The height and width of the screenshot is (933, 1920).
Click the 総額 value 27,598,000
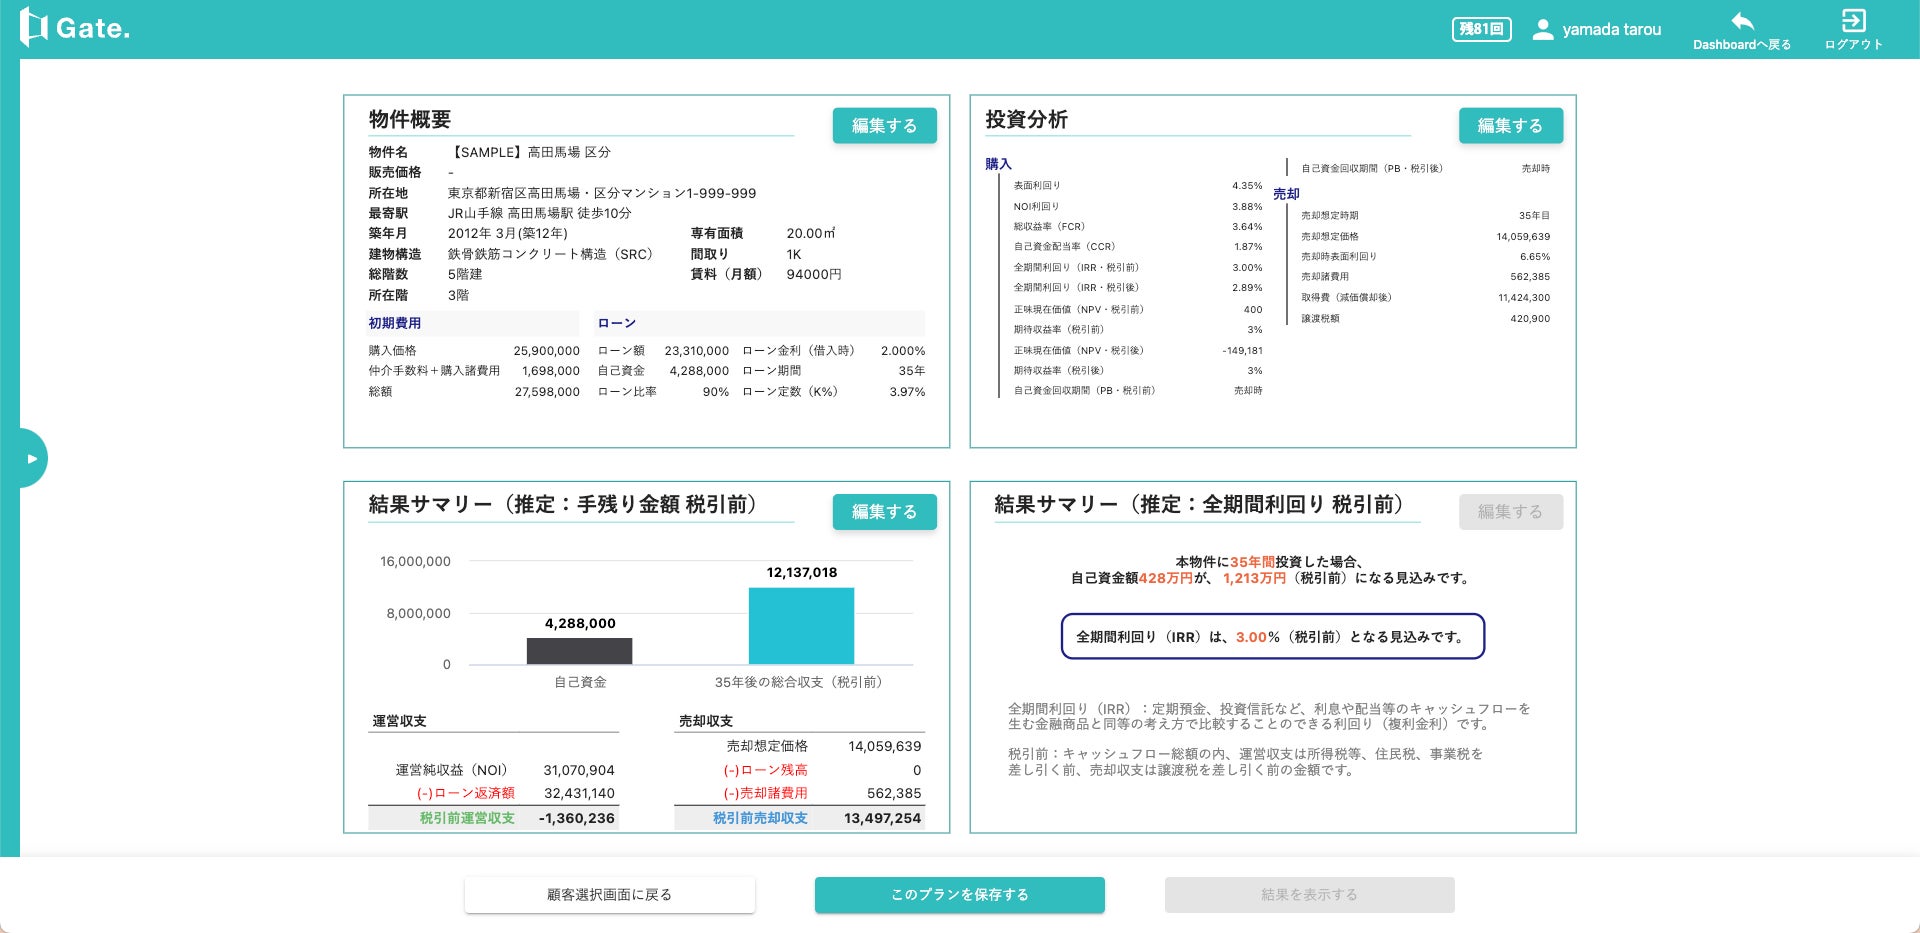tap(547, 392)
